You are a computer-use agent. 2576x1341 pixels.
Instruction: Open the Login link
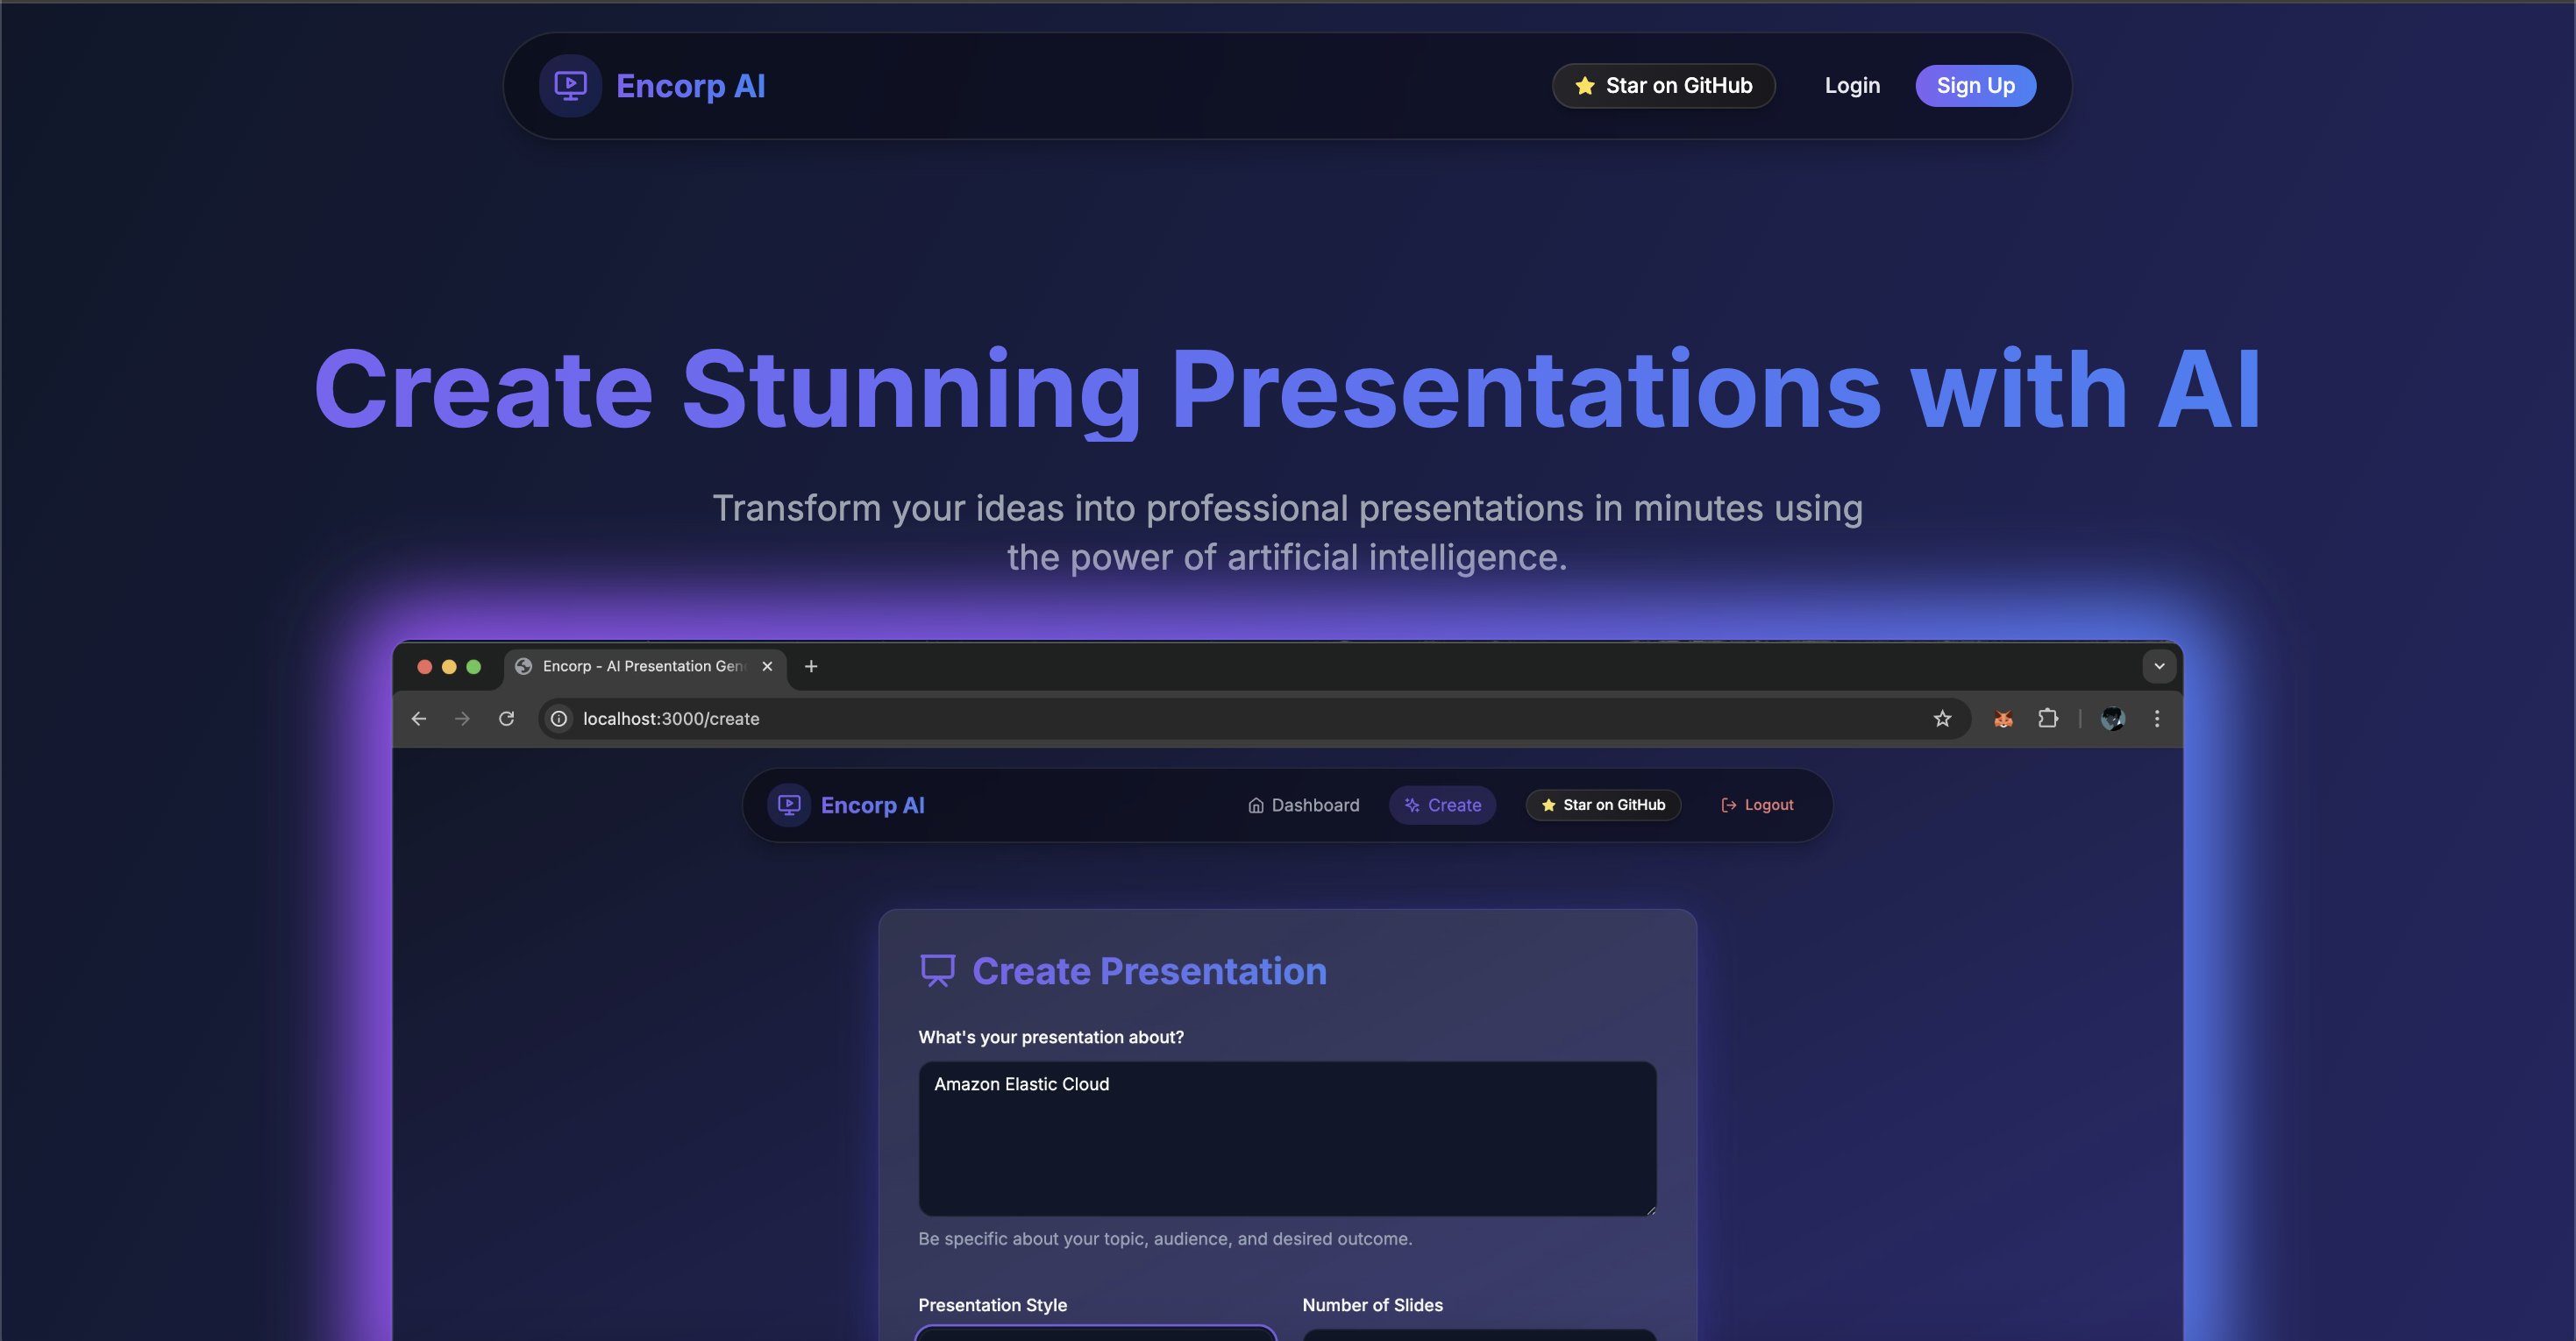pos(1852,86)
